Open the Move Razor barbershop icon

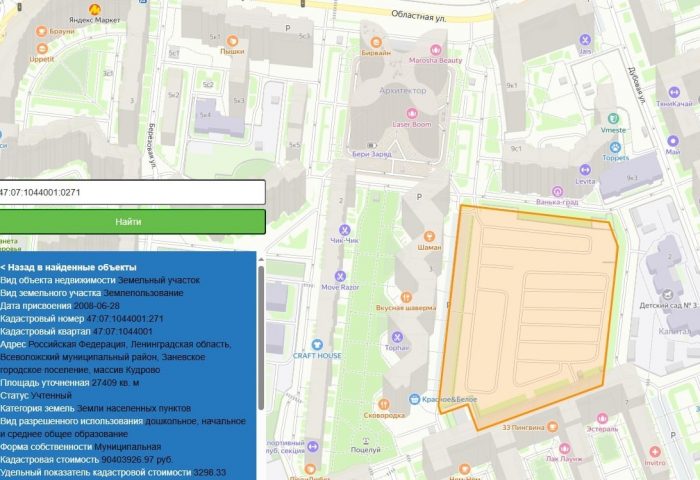pos(340,276)
